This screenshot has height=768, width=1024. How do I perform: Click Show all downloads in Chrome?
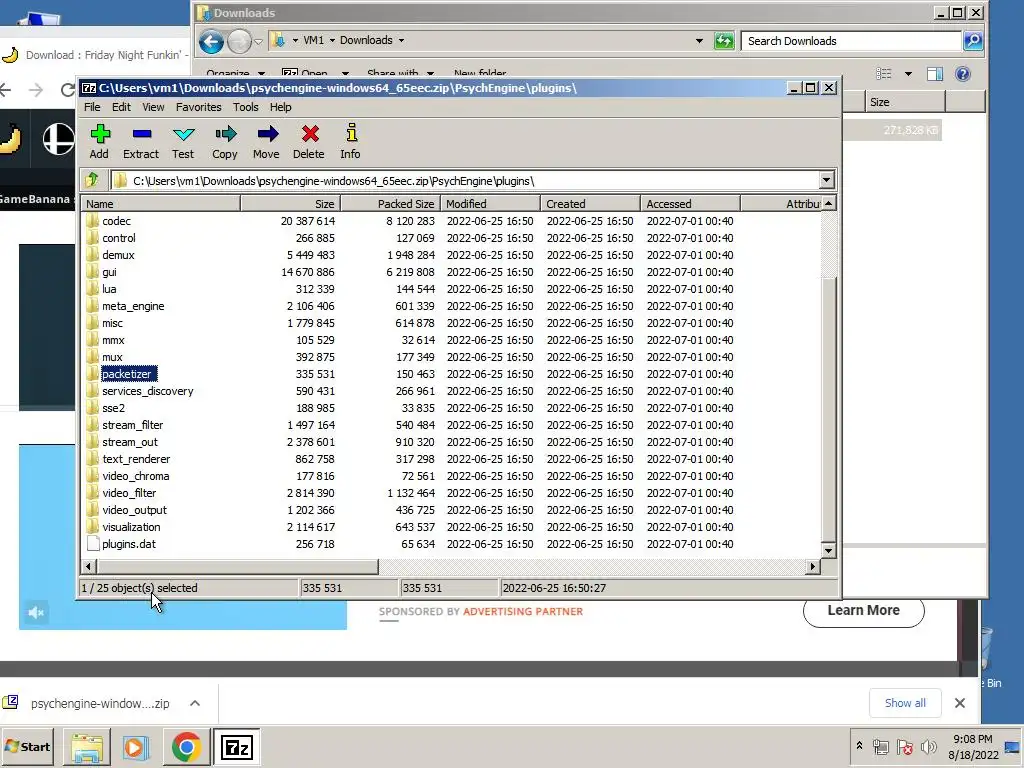pyautogui.click(x=905, y=703)
